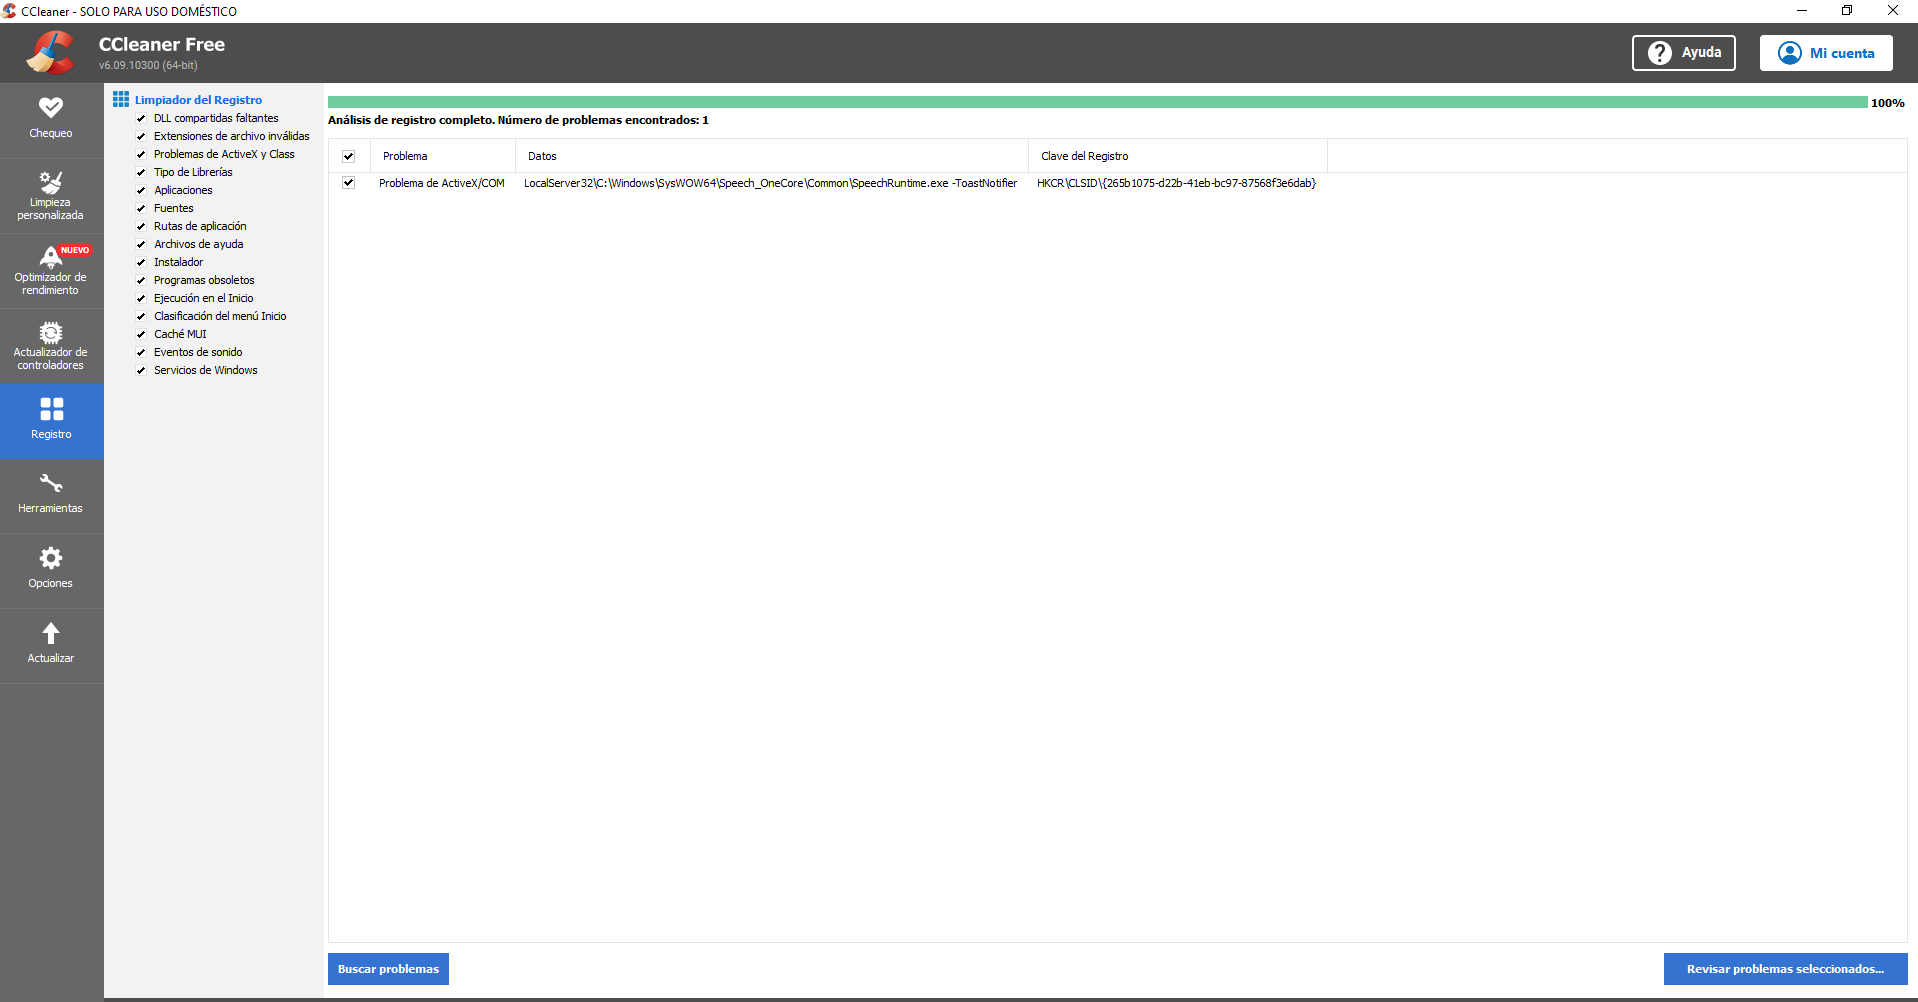Select the Problema de ActiveX/COM cell
The width and height of the screenshot is (1918, 1002).
coord(442,183)
